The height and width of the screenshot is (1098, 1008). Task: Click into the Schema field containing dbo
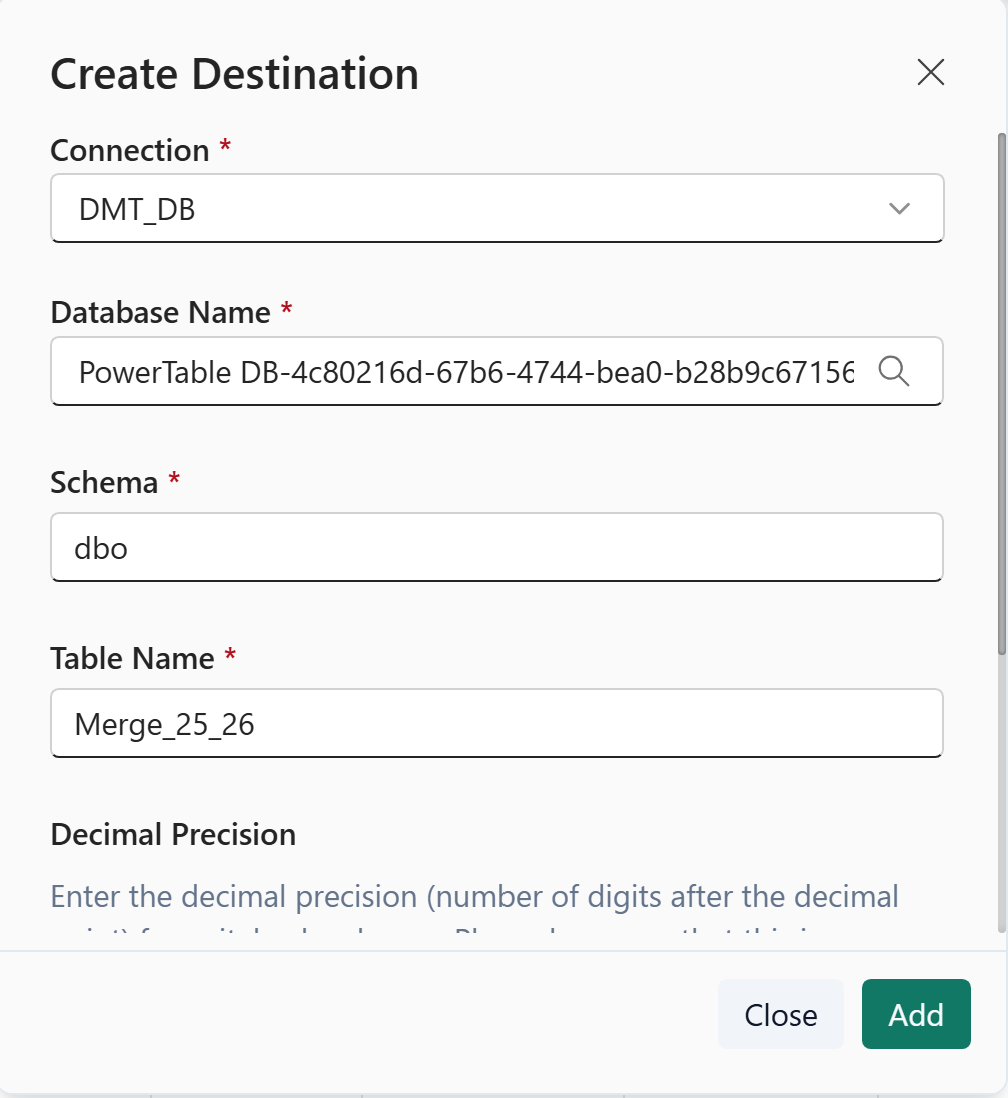(x=496, y=548)
